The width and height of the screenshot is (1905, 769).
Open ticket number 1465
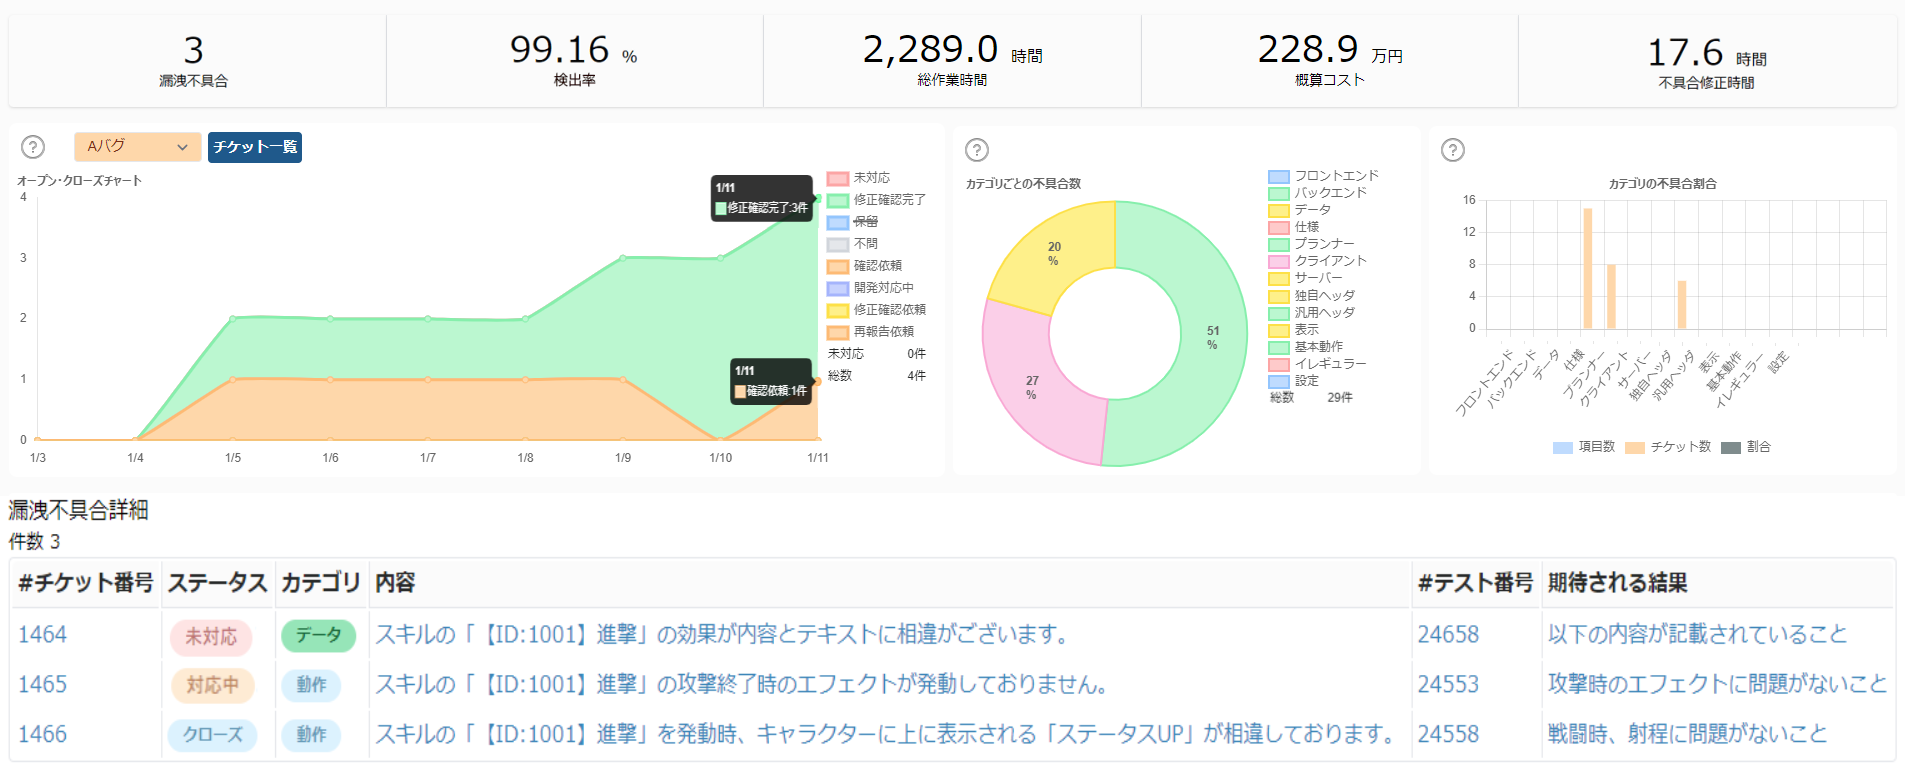(43, 684)
